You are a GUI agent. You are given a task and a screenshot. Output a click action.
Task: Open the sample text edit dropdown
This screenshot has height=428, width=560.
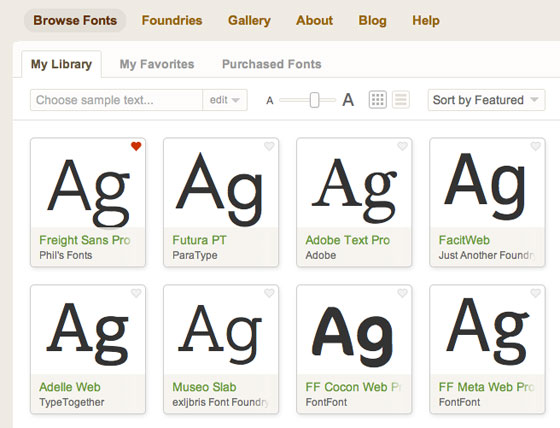coord(225,100)
